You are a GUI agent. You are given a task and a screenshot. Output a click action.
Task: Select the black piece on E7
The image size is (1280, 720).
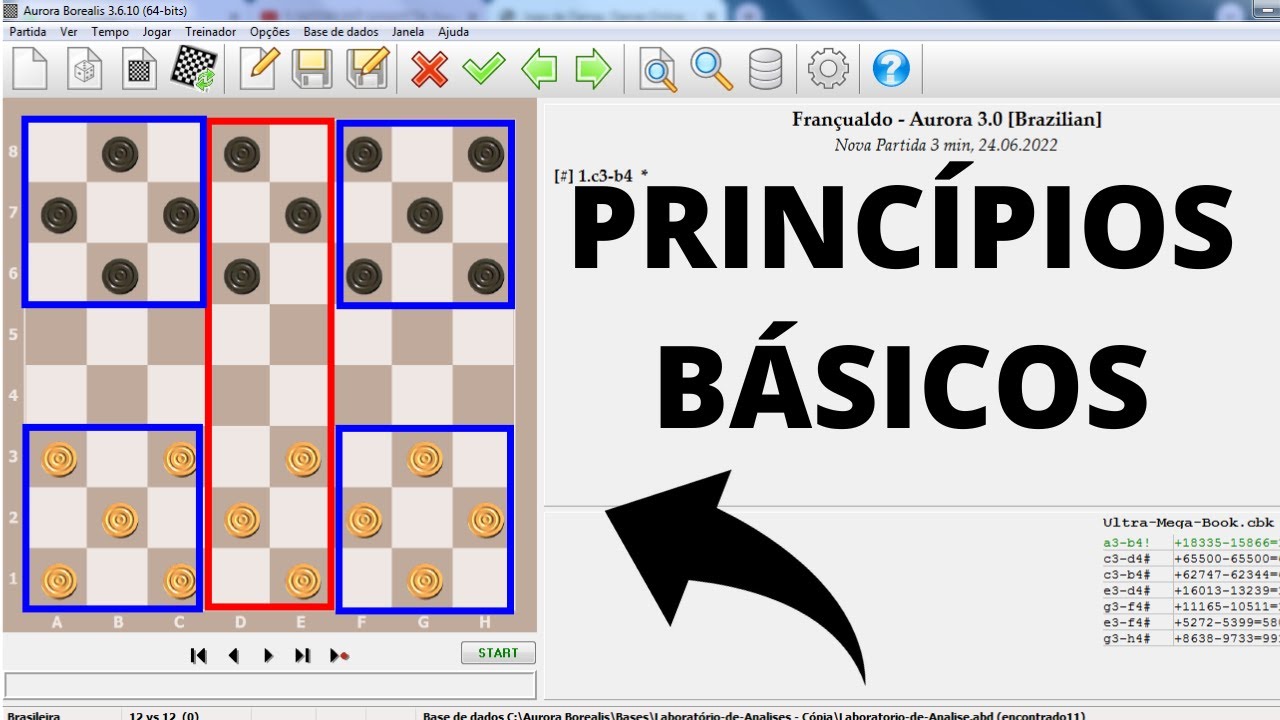(303, 214)
